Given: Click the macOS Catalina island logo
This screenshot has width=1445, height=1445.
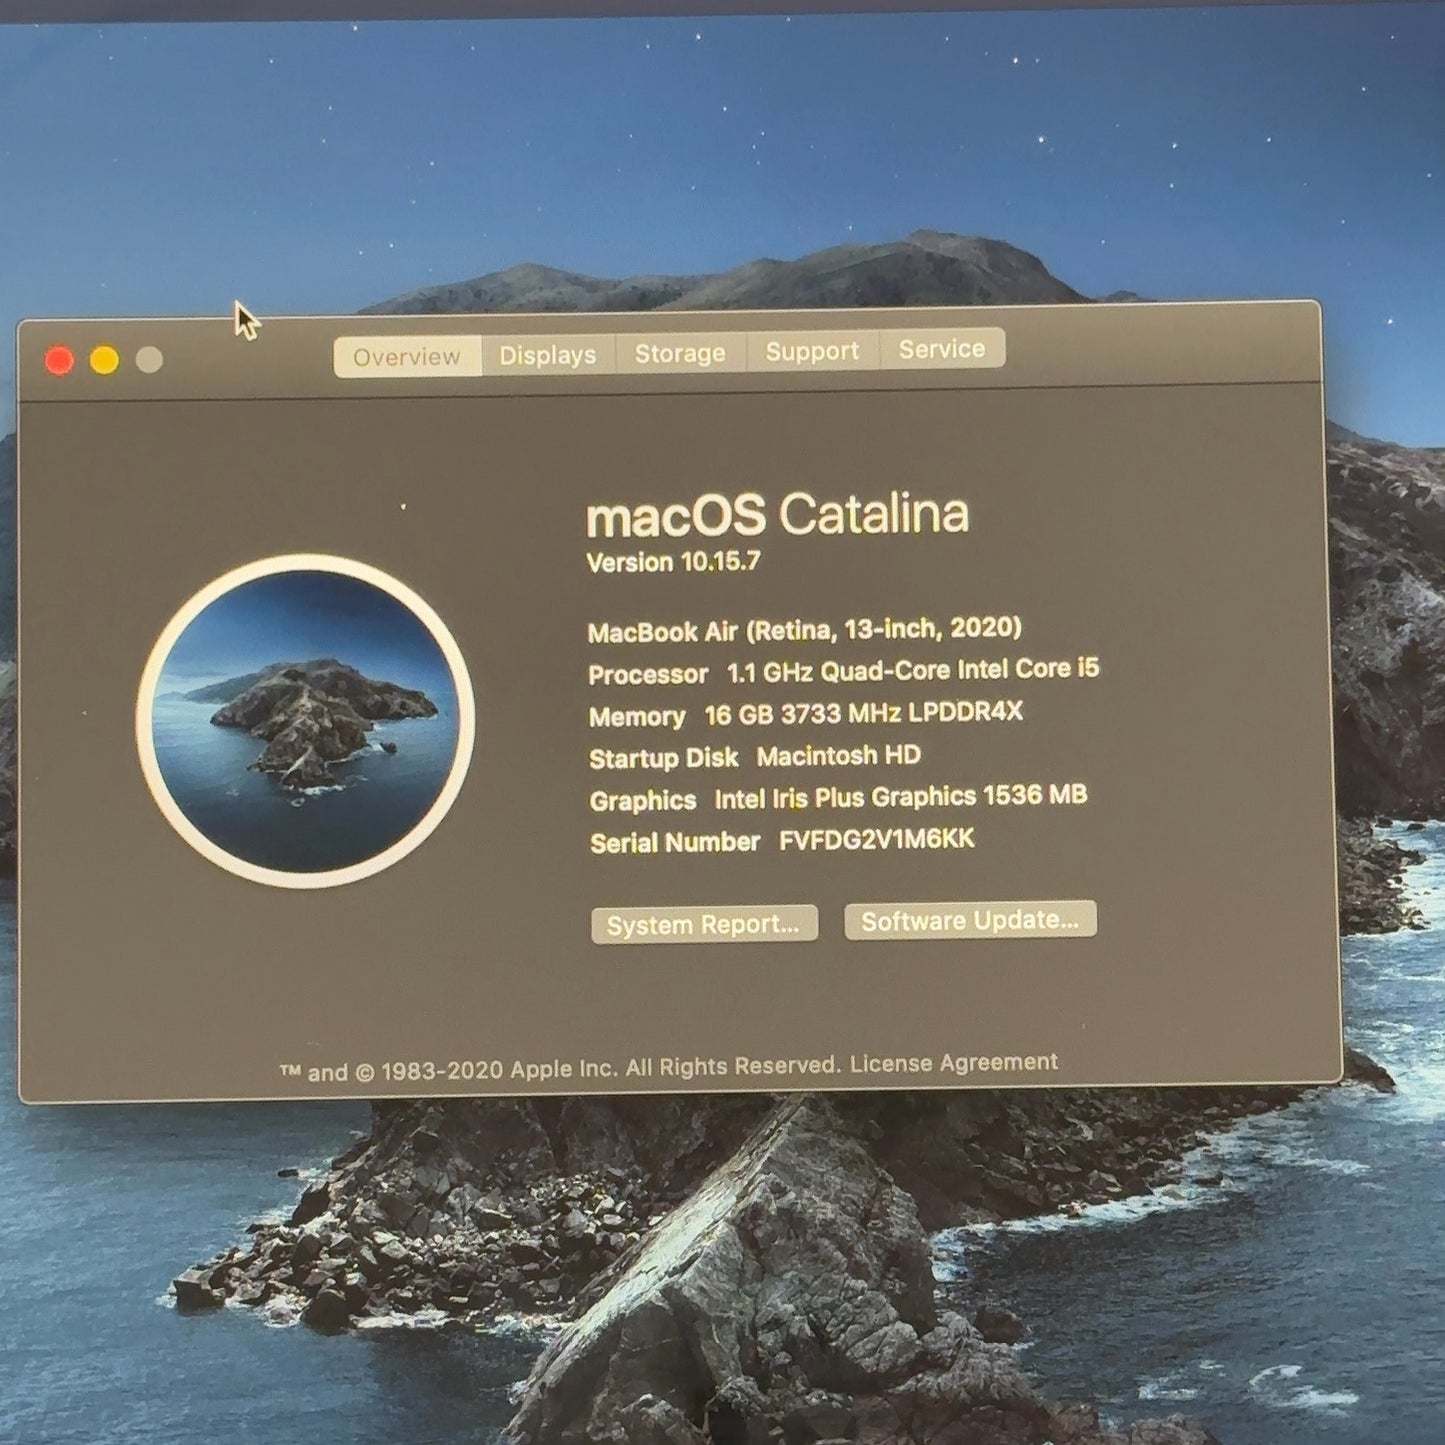Looking at the screenshot, I should [305, 721].
